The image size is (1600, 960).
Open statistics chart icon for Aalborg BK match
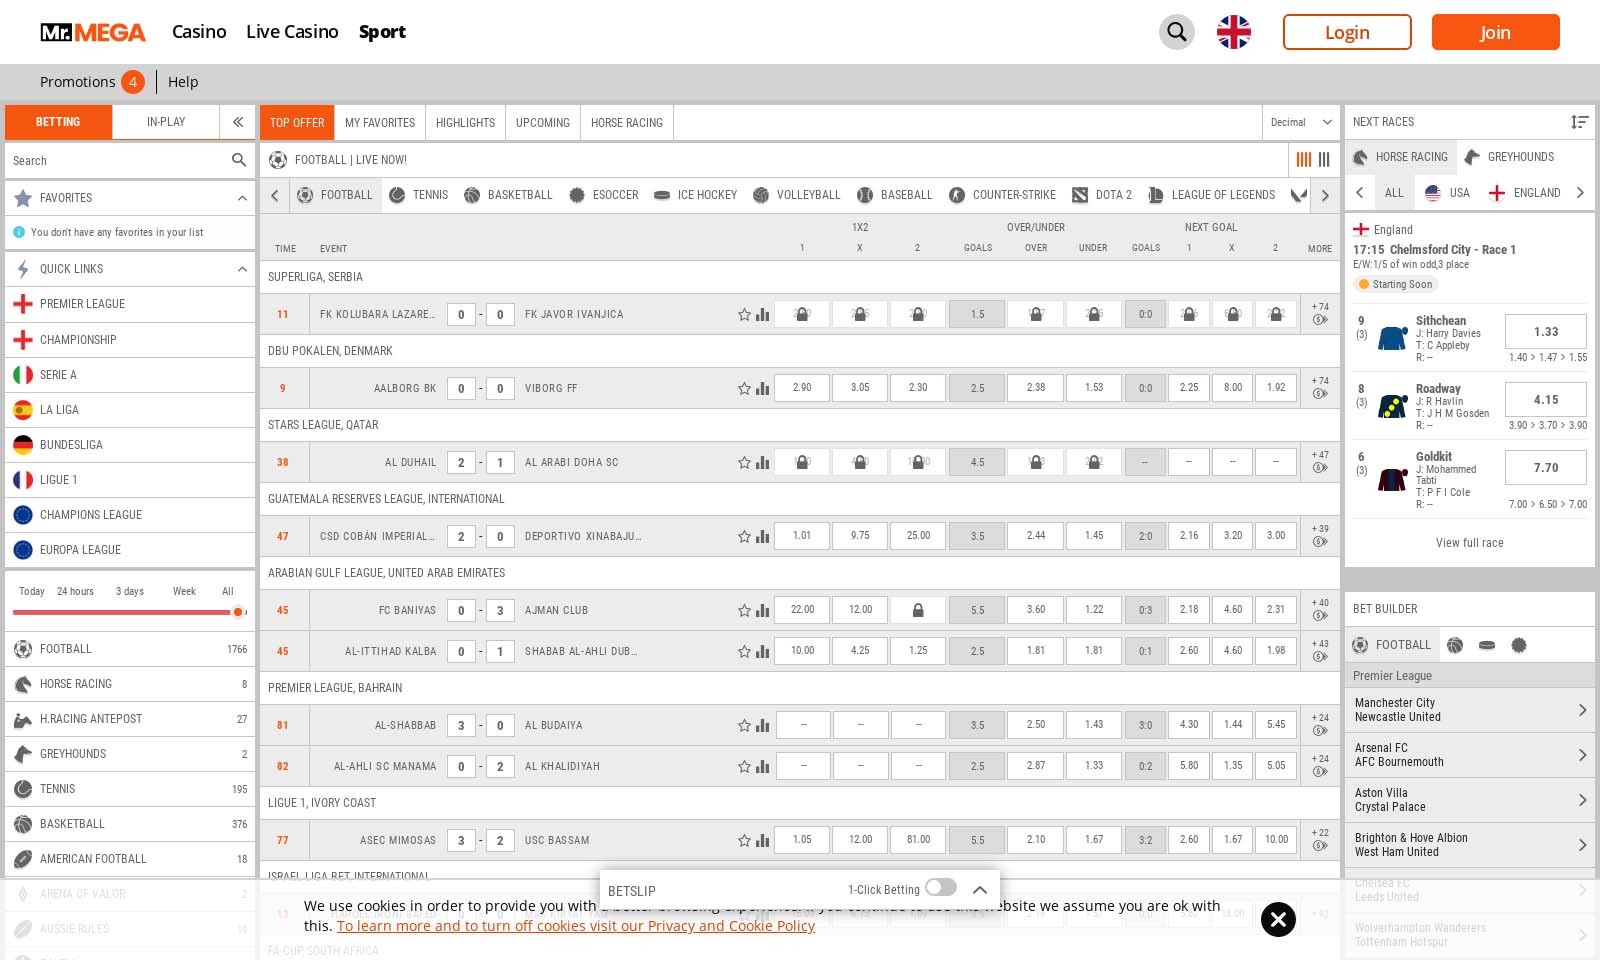click(763, 389)
